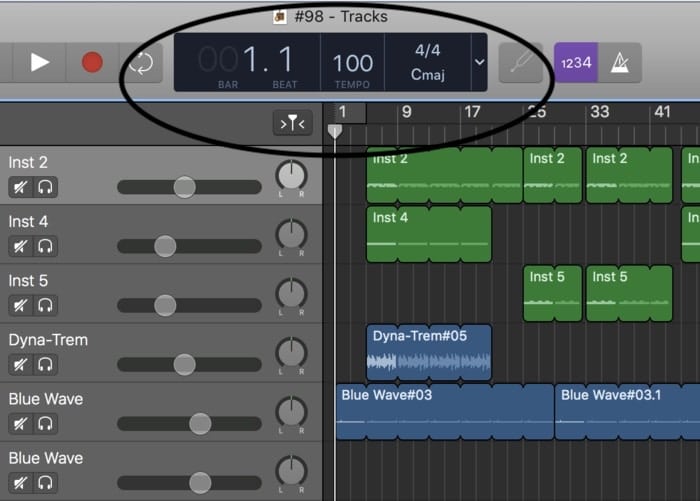Click bar 33 in the timeline ruler
Screen dimensions: 700x501
[x=599, y=112]
